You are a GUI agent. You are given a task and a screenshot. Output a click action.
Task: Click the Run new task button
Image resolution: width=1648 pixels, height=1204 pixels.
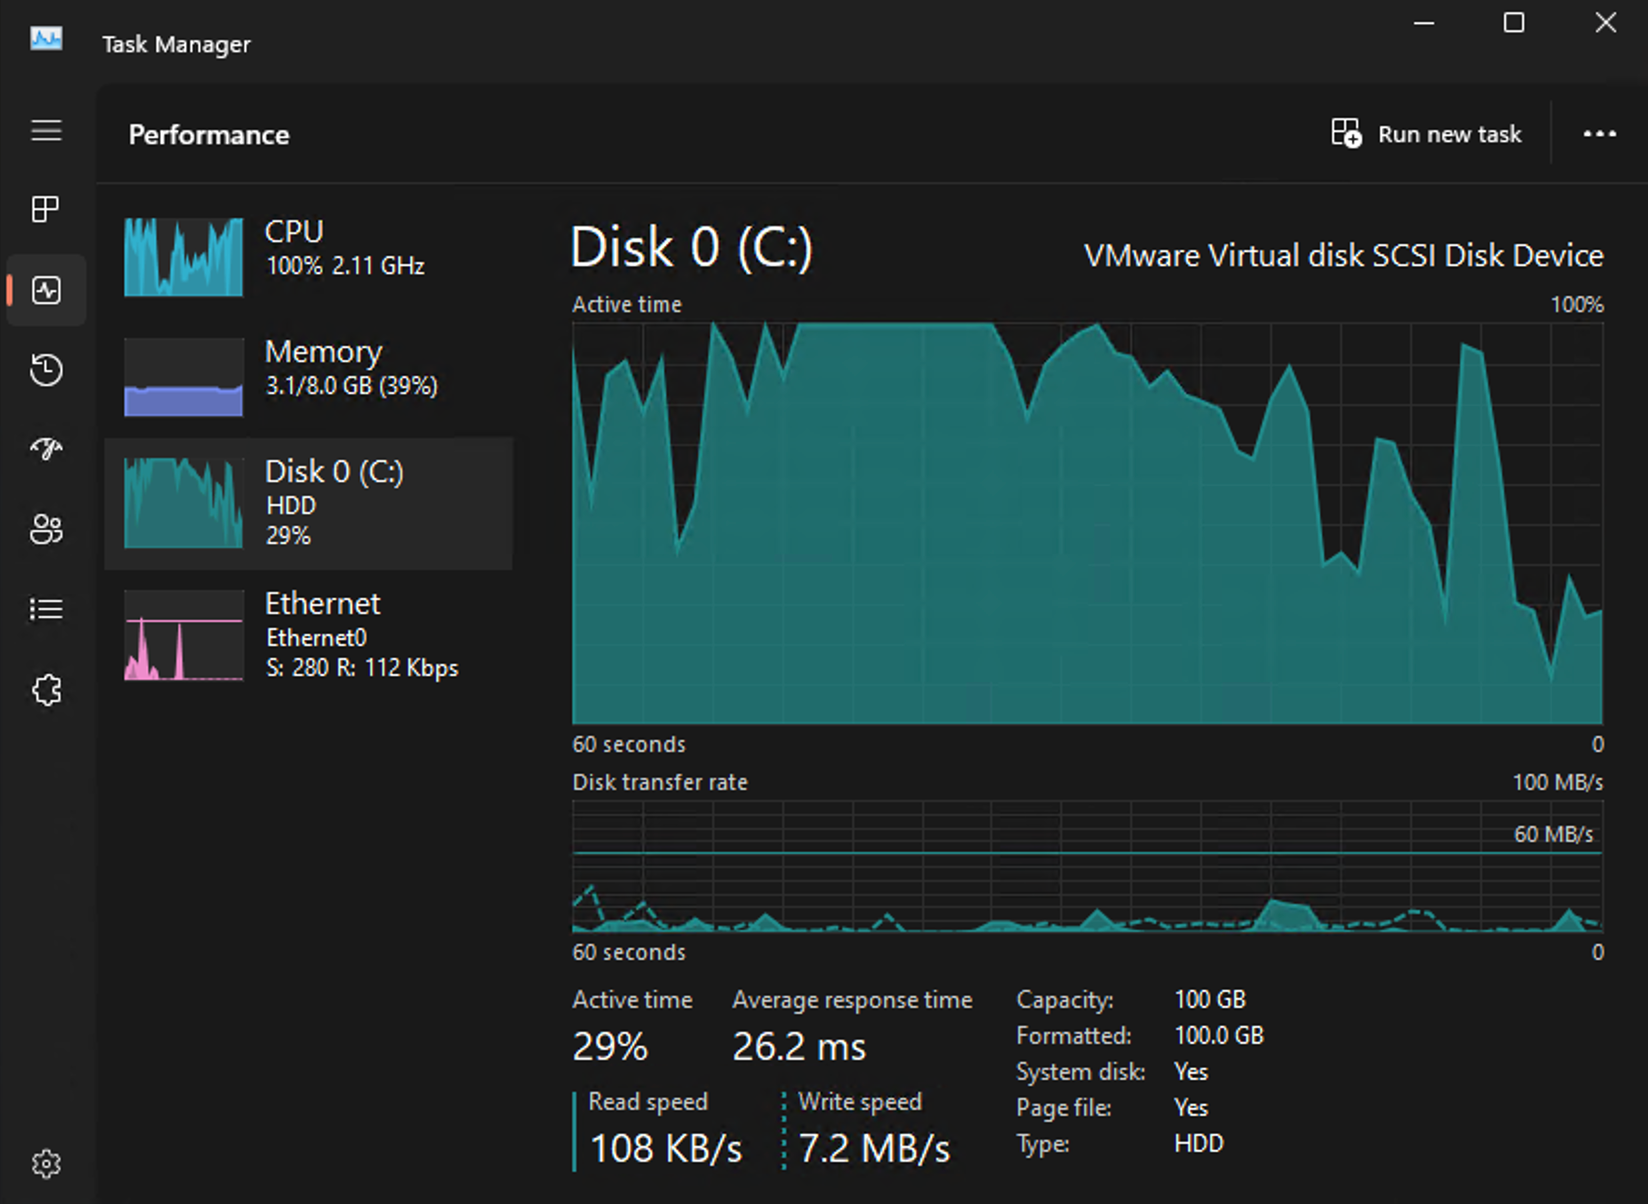[x=1427, y=133]
